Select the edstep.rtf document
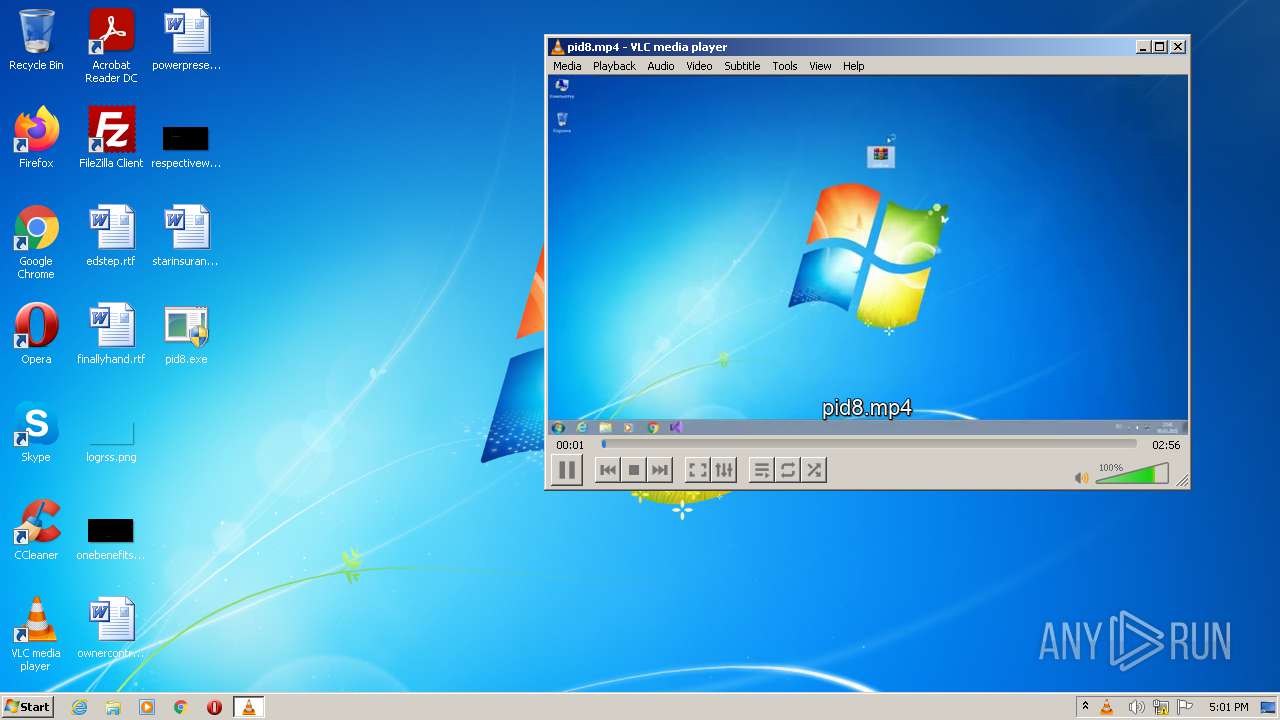 pos(111,236)
